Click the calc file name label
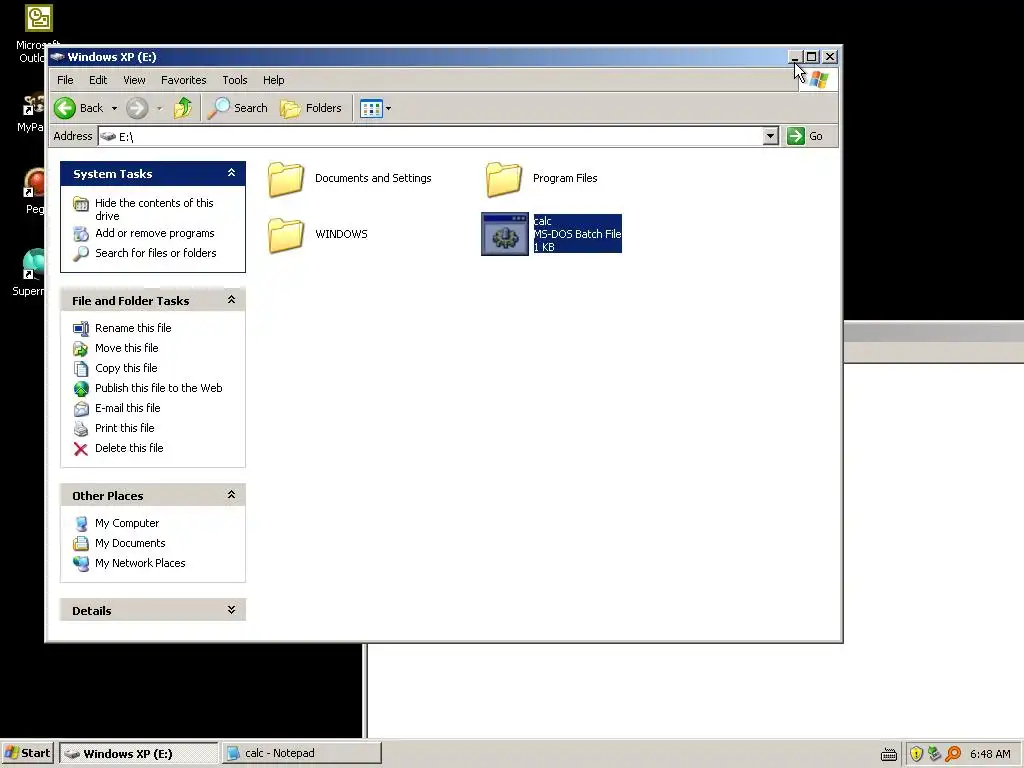The width and height of the screenshot is (1024, 768). coord(543,221)
